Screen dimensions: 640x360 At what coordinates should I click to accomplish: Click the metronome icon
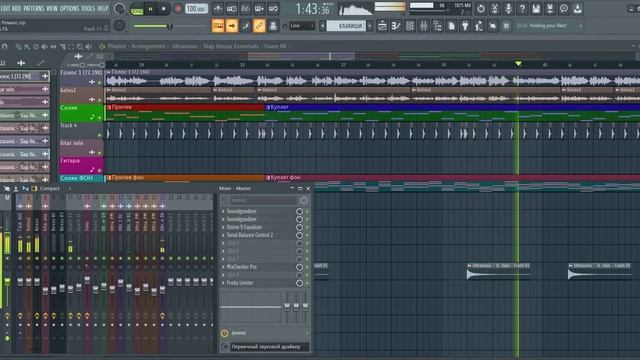click(218, 9)
